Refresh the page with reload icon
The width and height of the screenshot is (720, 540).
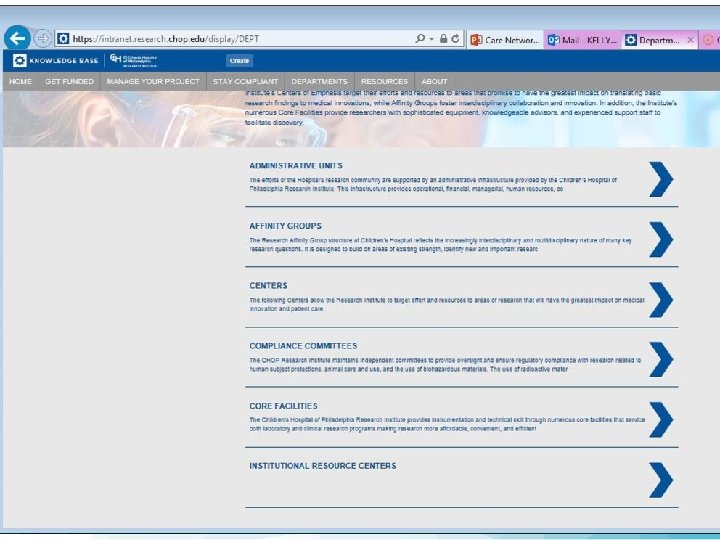coord(455,39)
